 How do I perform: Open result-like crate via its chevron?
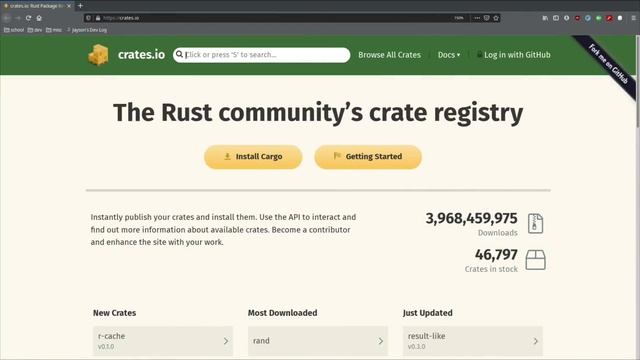click(535, 341)
